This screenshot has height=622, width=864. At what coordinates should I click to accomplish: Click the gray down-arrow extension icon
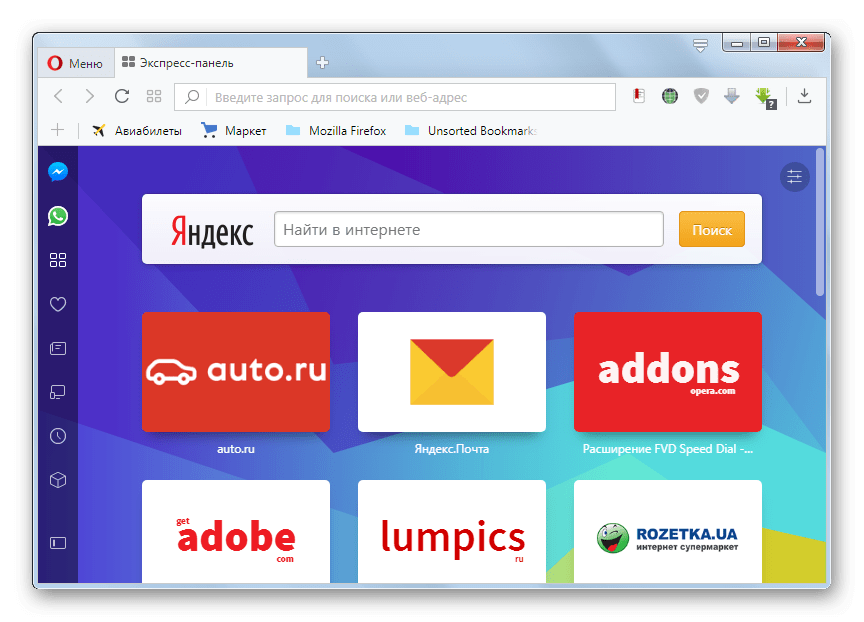pyautogui.click(x=732, y=96)
